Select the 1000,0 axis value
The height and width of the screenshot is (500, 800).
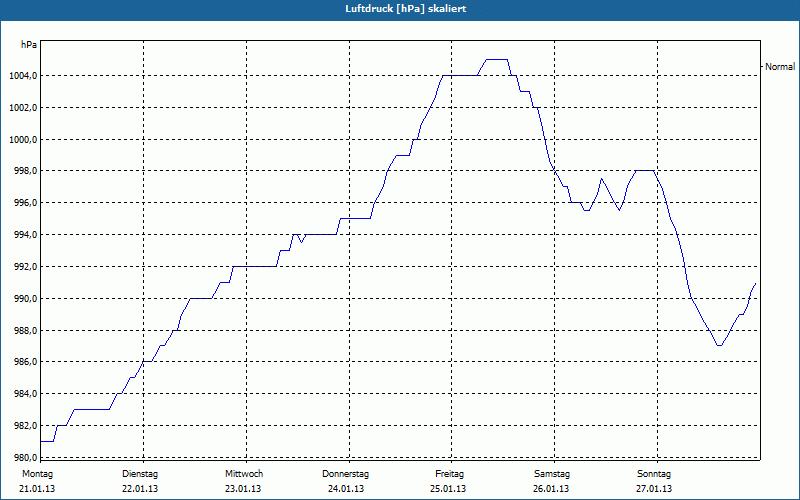(22, 139)
